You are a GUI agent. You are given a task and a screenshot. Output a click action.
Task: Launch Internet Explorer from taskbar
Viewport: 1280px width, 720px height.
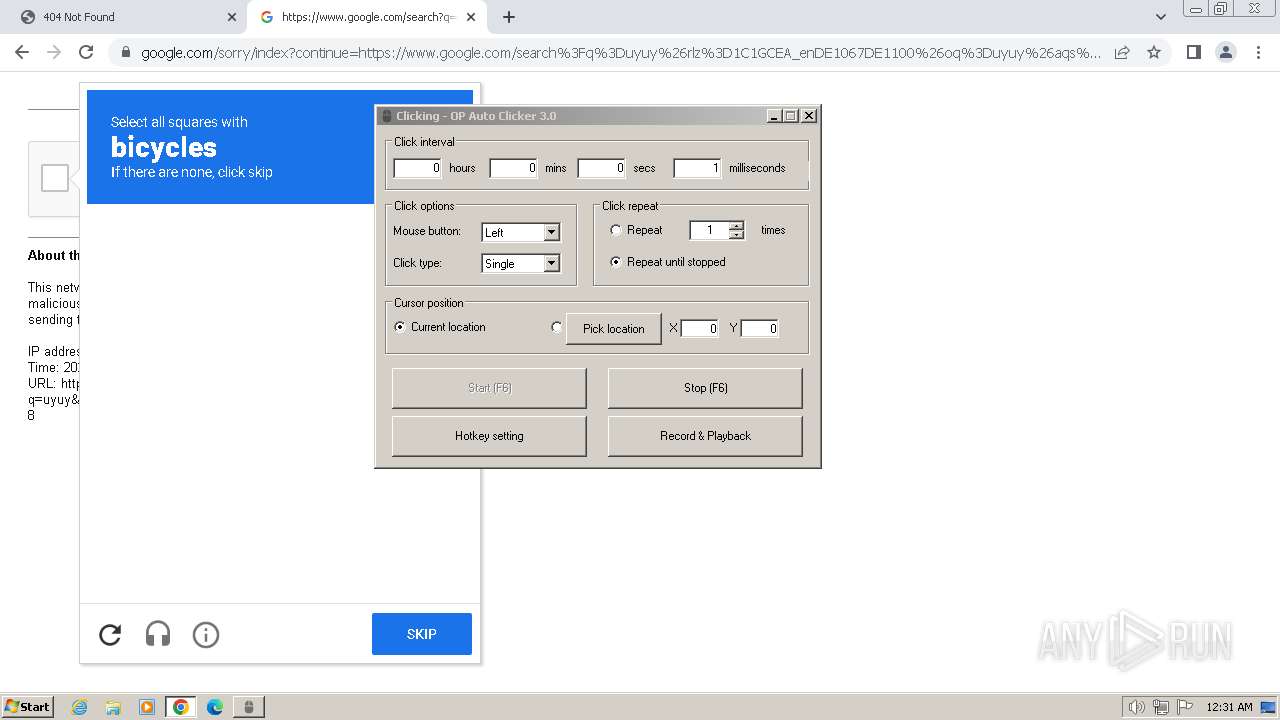click(x=80, y=707)
